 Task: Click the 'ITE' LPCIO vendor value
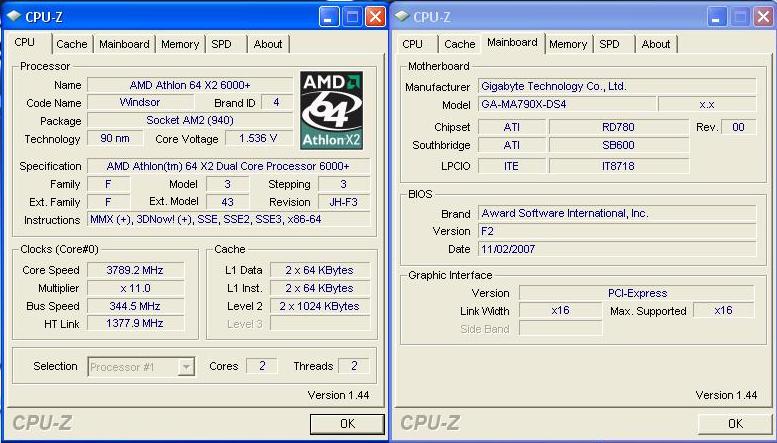(511, 166)
